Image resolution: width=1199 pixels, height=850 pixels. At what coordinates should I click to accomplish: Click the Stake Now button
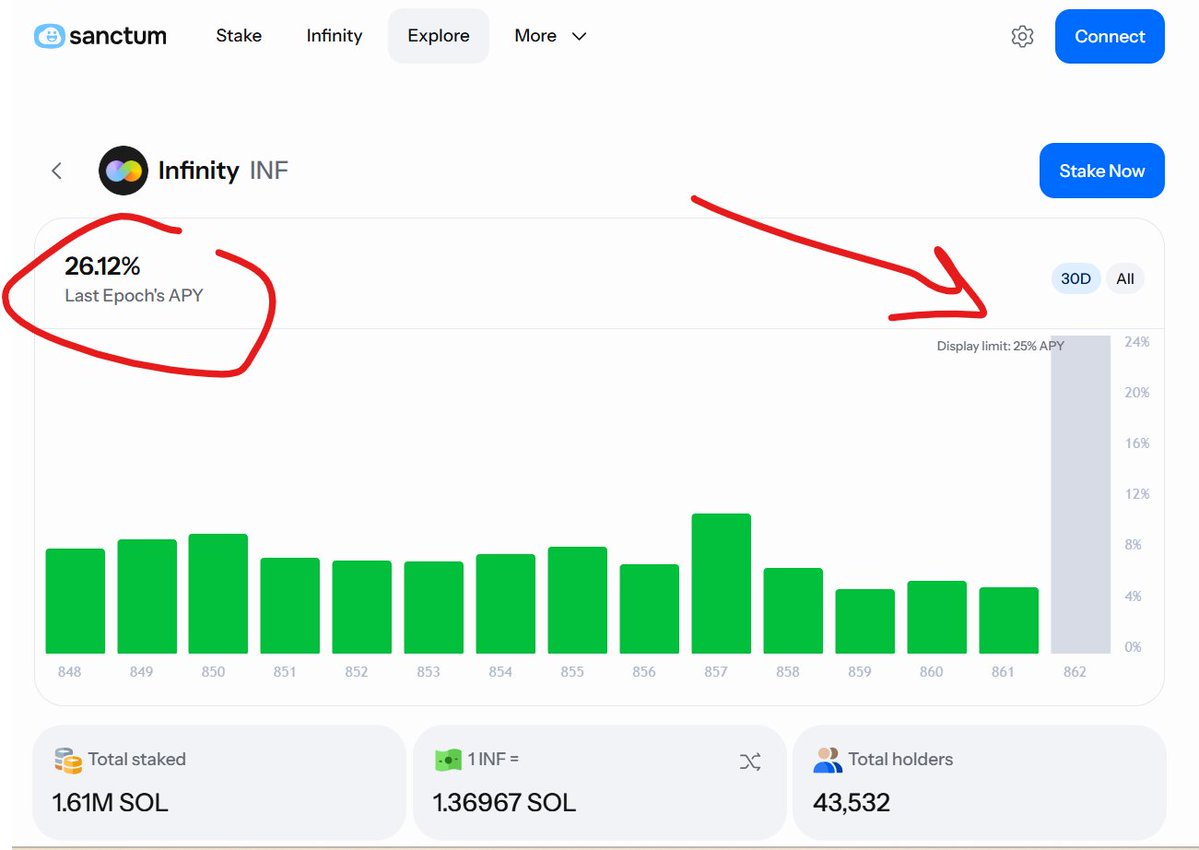pyautogui.click(x=1102, y=170)
